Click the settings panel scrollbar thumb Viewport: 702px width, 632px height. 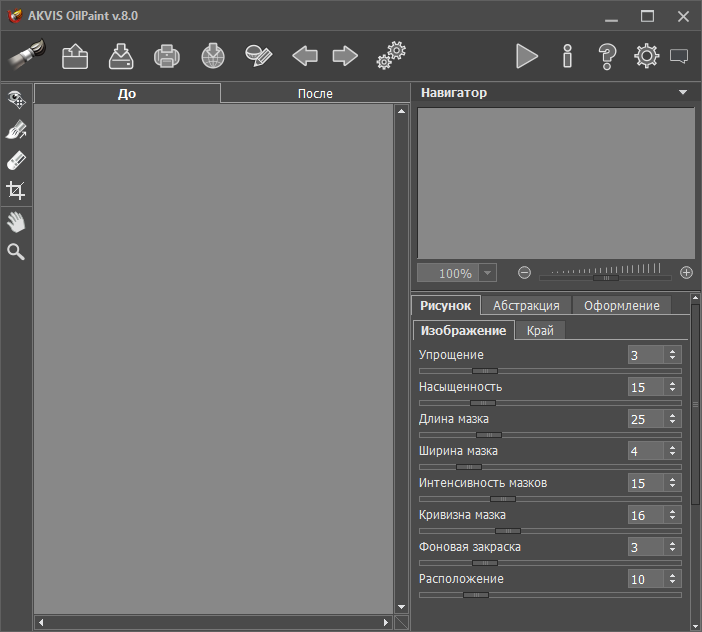click(695, 405)
